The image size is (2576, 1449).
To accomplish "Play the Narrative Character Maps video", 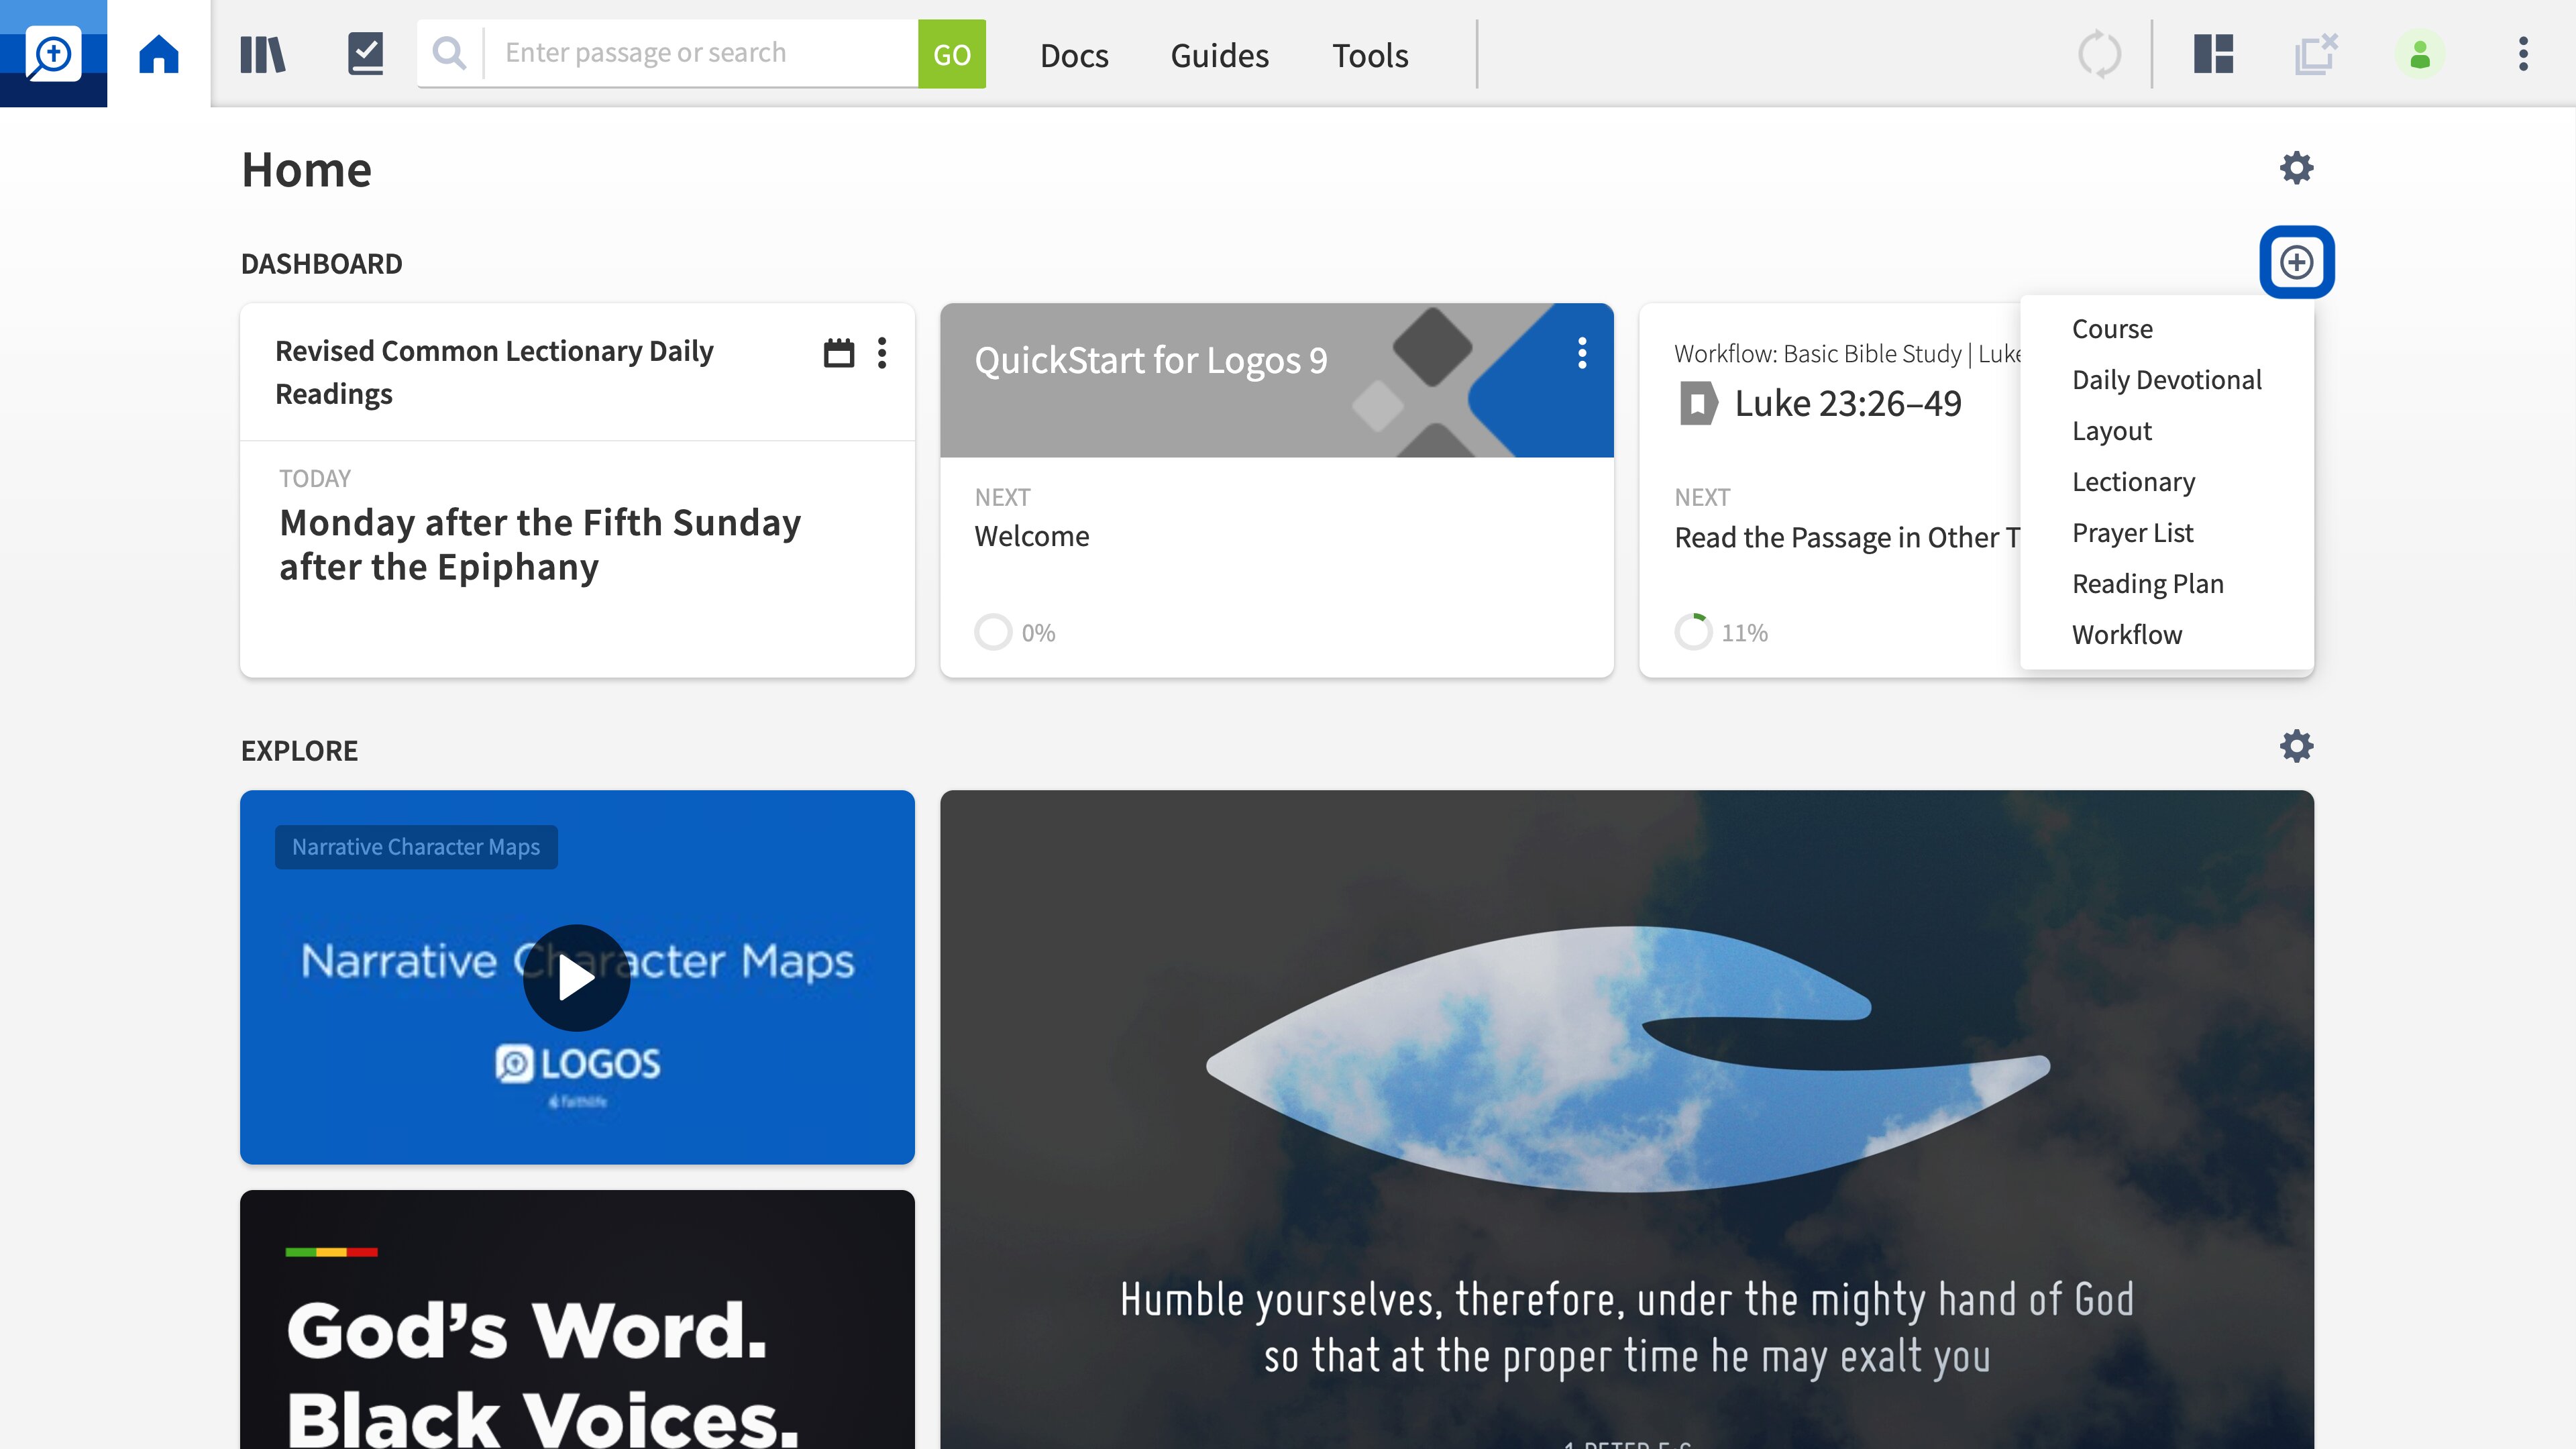I will 577,977.
